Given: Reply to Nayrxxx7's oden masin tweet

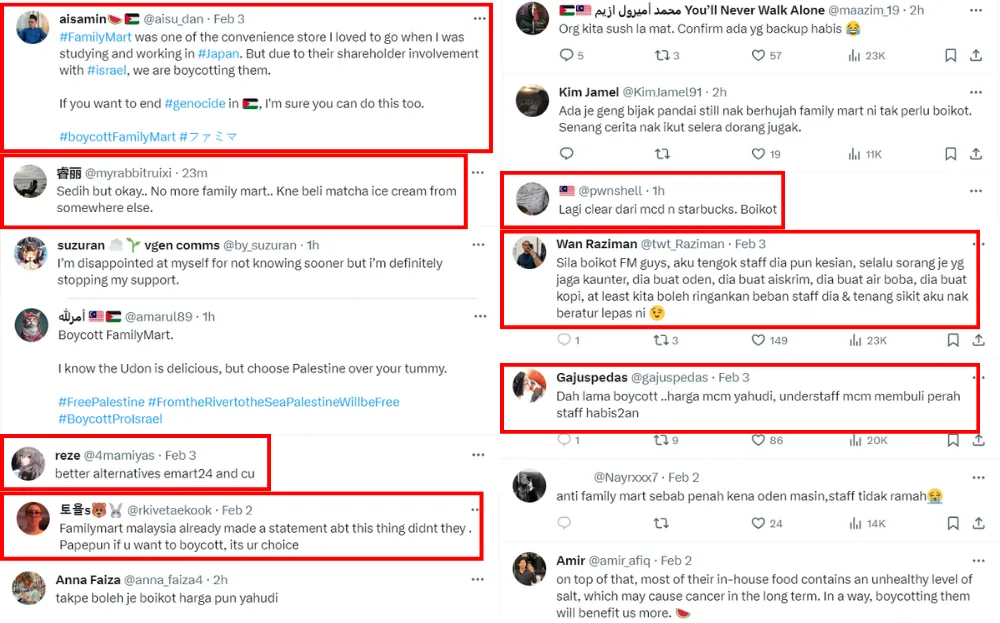Looking at the screenshot, I should click(566, 523).
